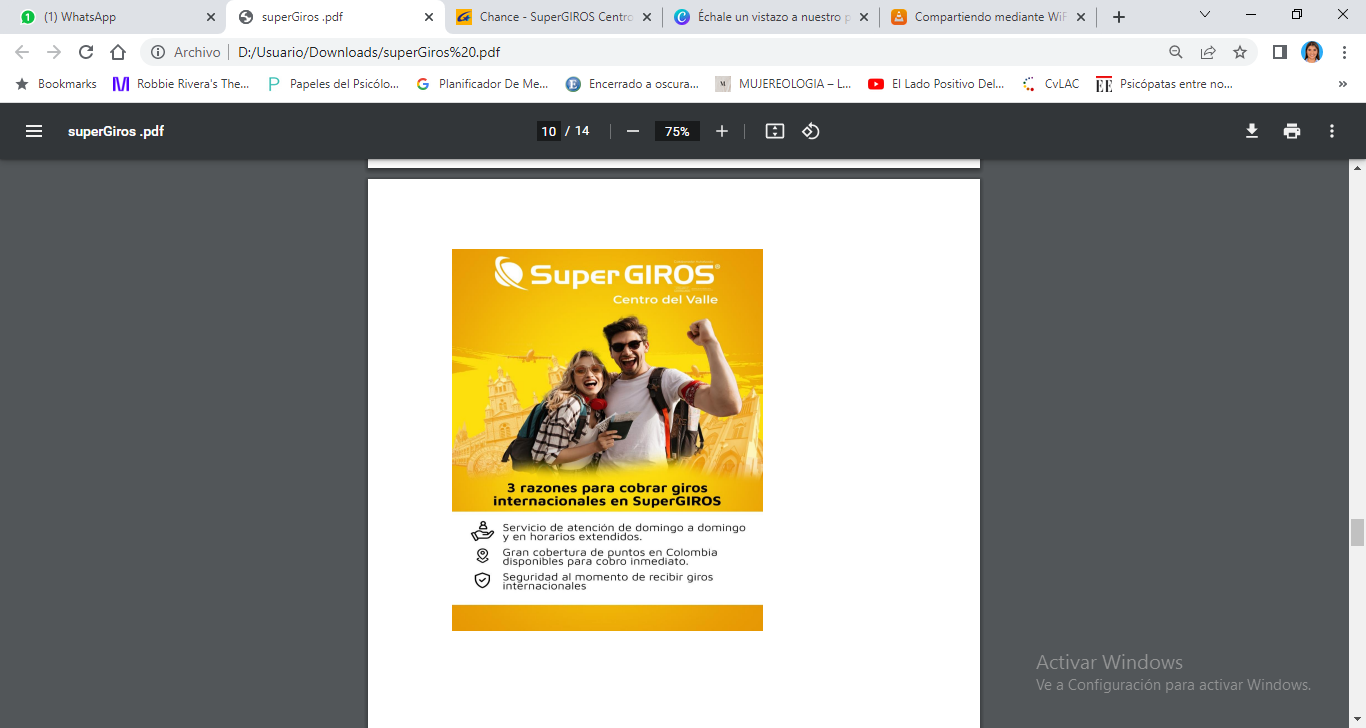Viewport: 1366px width, 728px height.
Task: Open the CvLAC bookmark
Action: point(1051,84)
